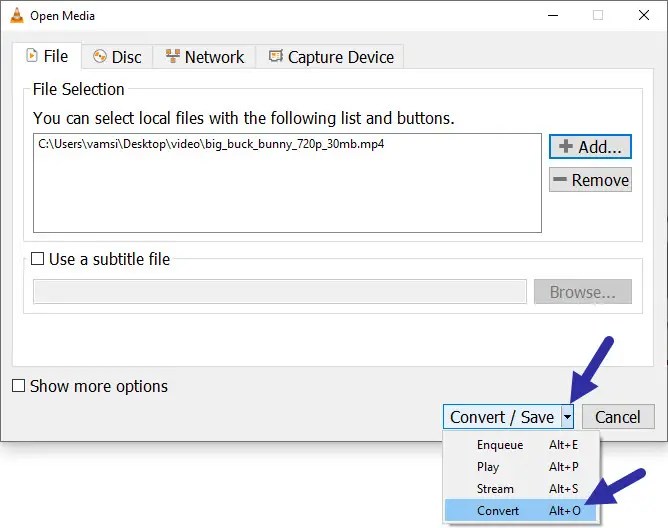Screen dimensions: 668x528
Task: Select the big_buck_bunny_720p_30mb.mp4 file entry
Action: [x=211, y=144]
